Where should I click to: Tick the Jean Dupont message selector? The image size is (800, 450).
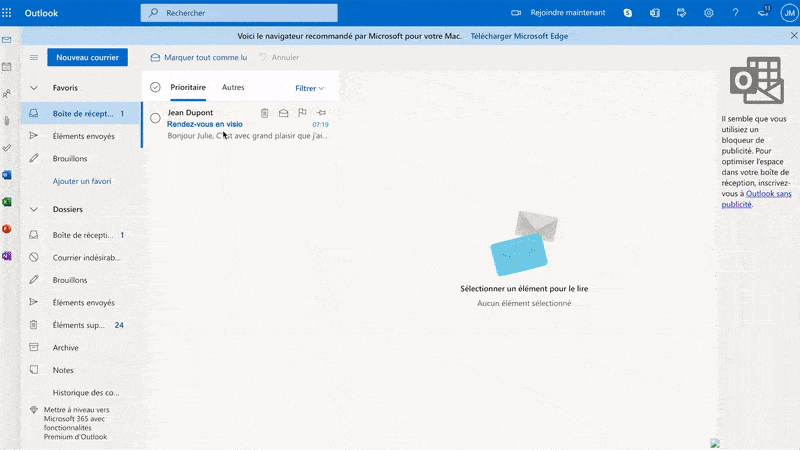tap(155, 118)
